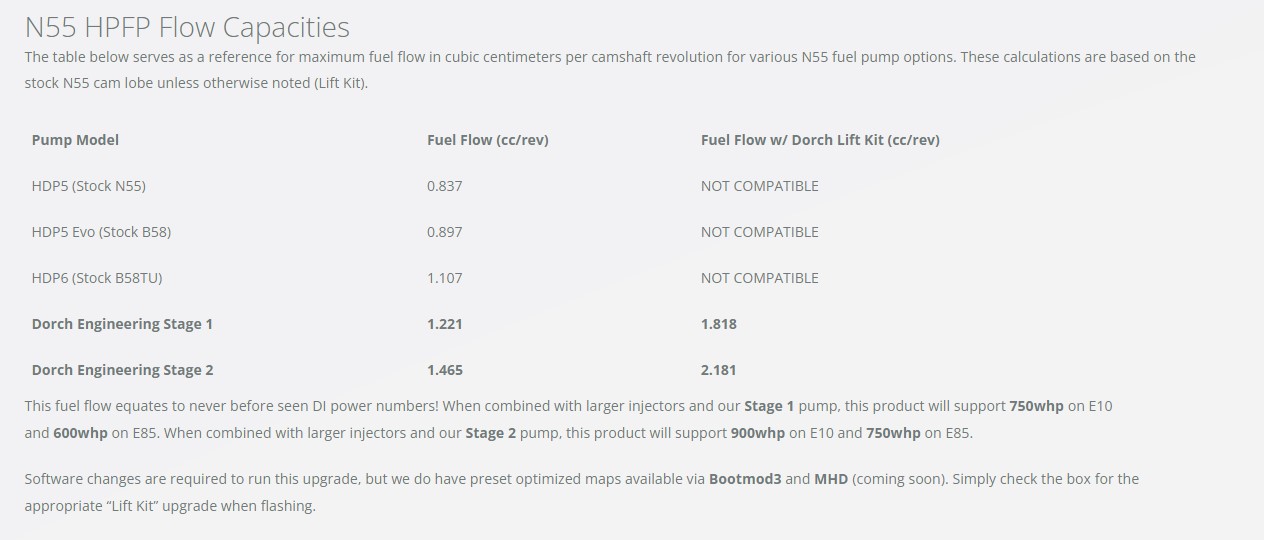Click Dorch Engineering Stage 1 pump name
The image size is (1264, 540).
click(x=122, y=324)
